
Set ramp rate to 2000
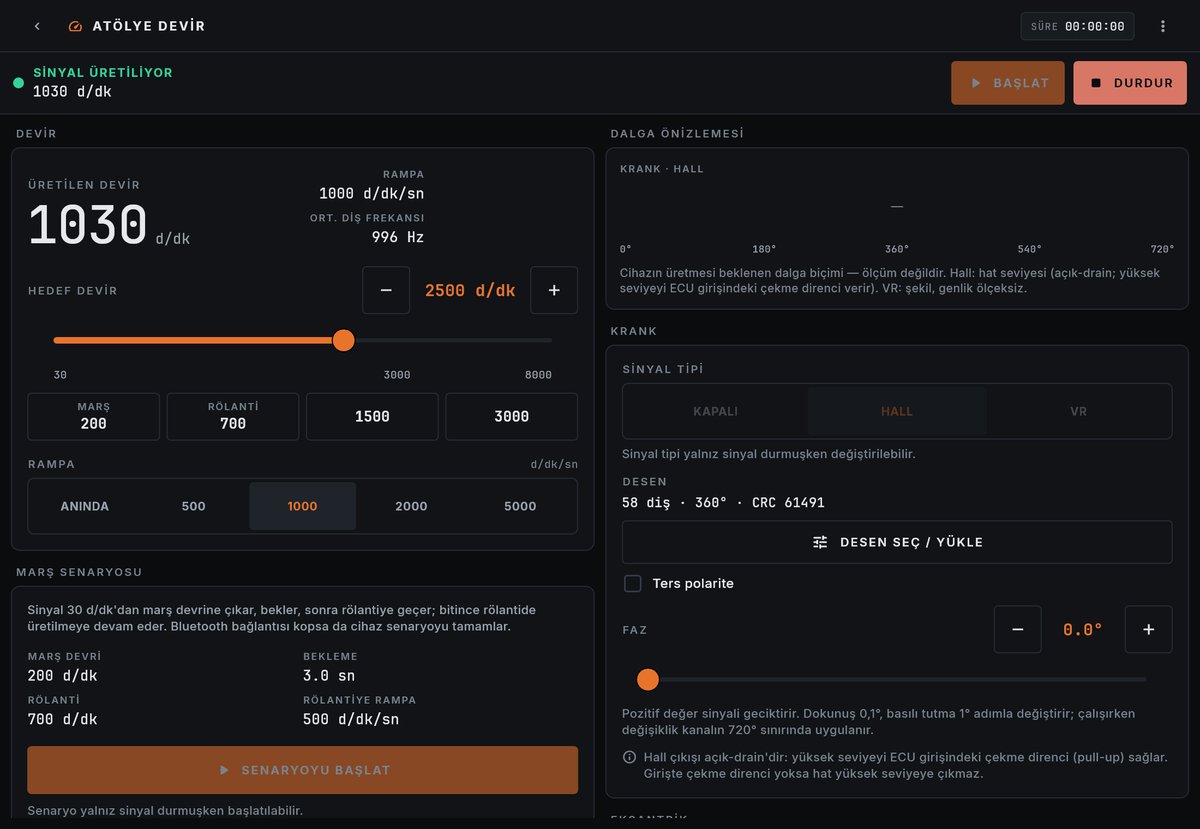coord(411,506)
